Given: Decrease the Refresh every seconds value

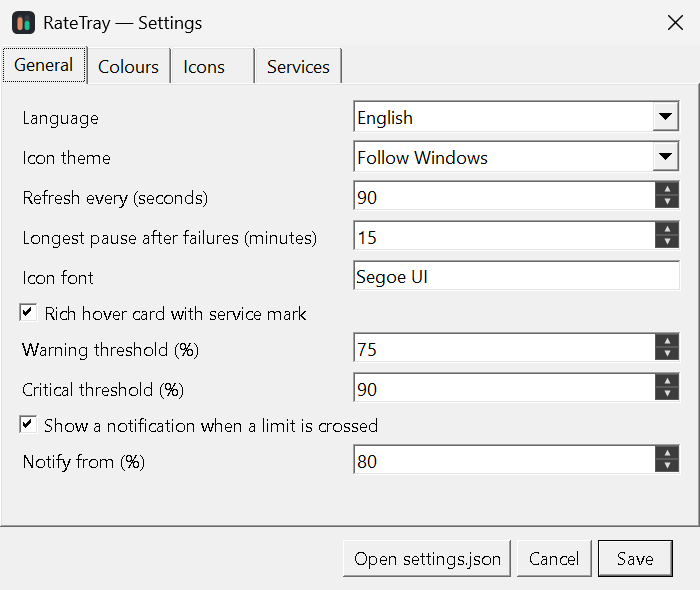Looking at the screenshot, I should [667, 202].
